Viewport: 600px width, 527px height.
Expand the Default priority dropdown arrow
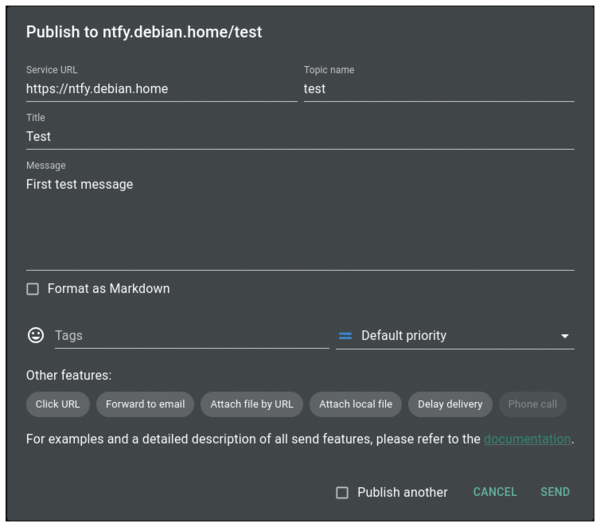coord(564,336)
